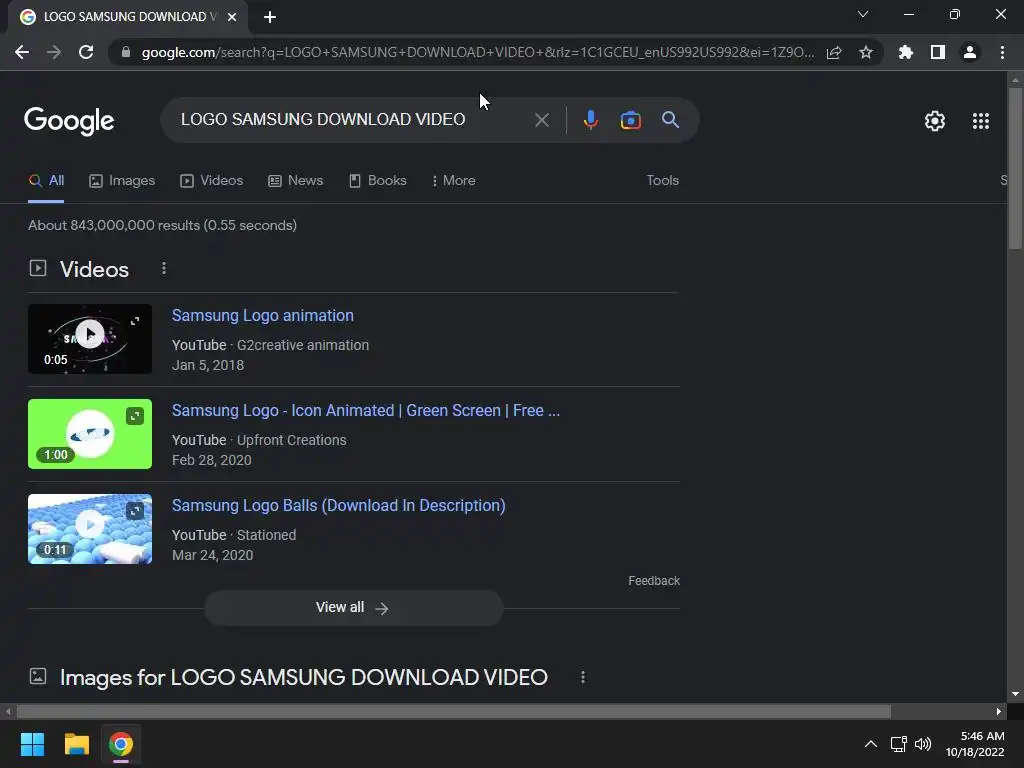Switch to the Videos tab

click(x=212, y=181)
